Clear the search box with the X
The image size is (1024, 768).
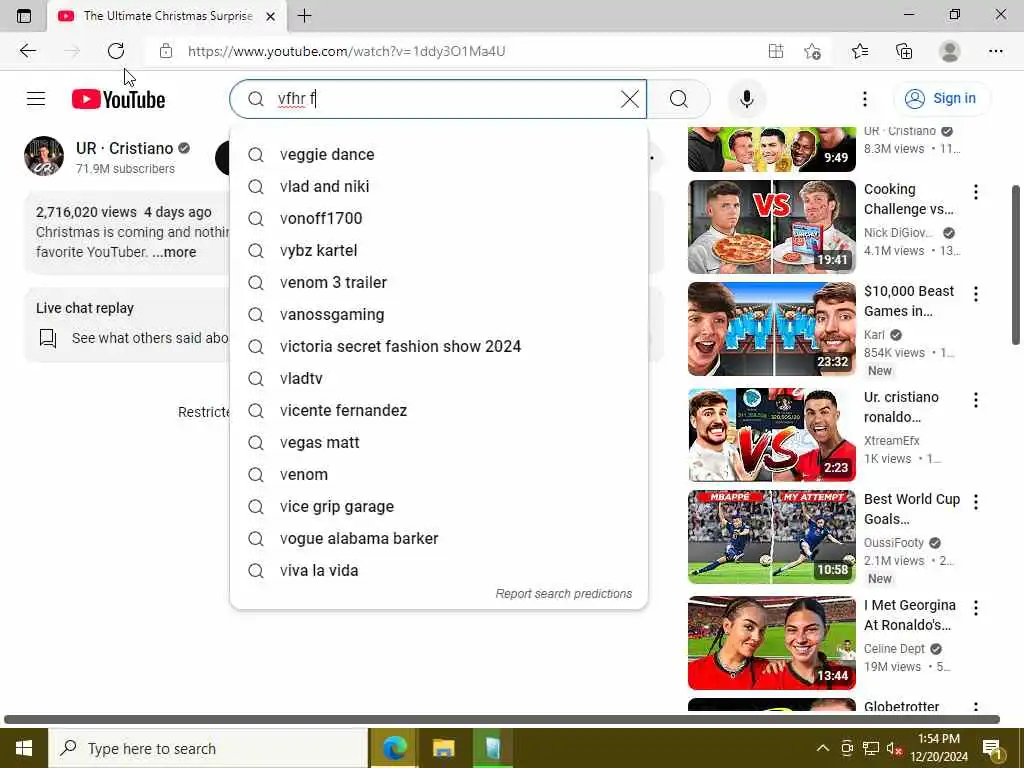[630, 99]
